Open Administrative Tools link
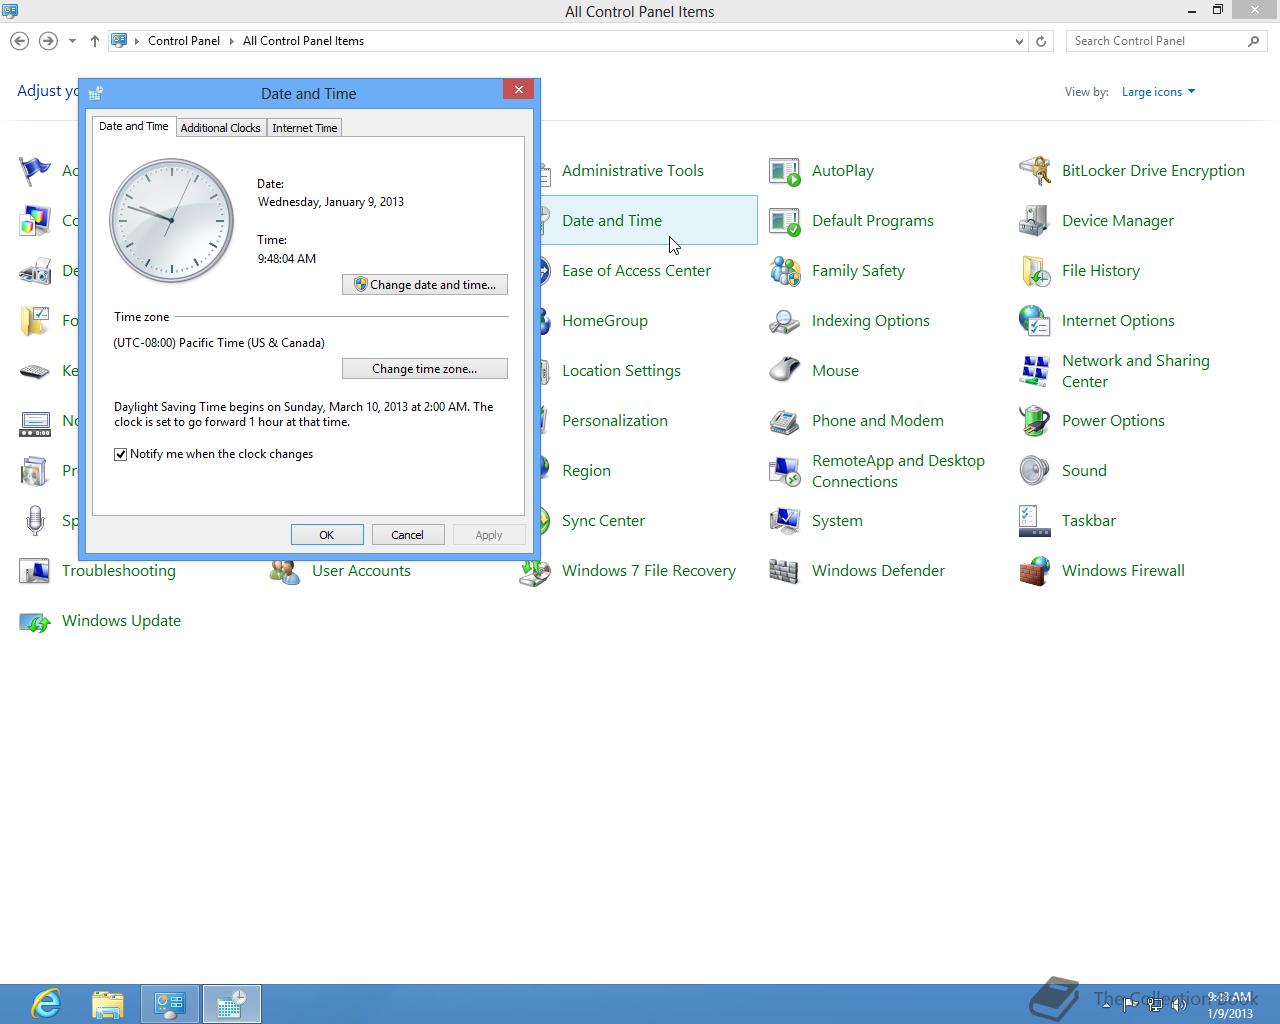This screenshot has width=1280, height=1024. point(633,171)
